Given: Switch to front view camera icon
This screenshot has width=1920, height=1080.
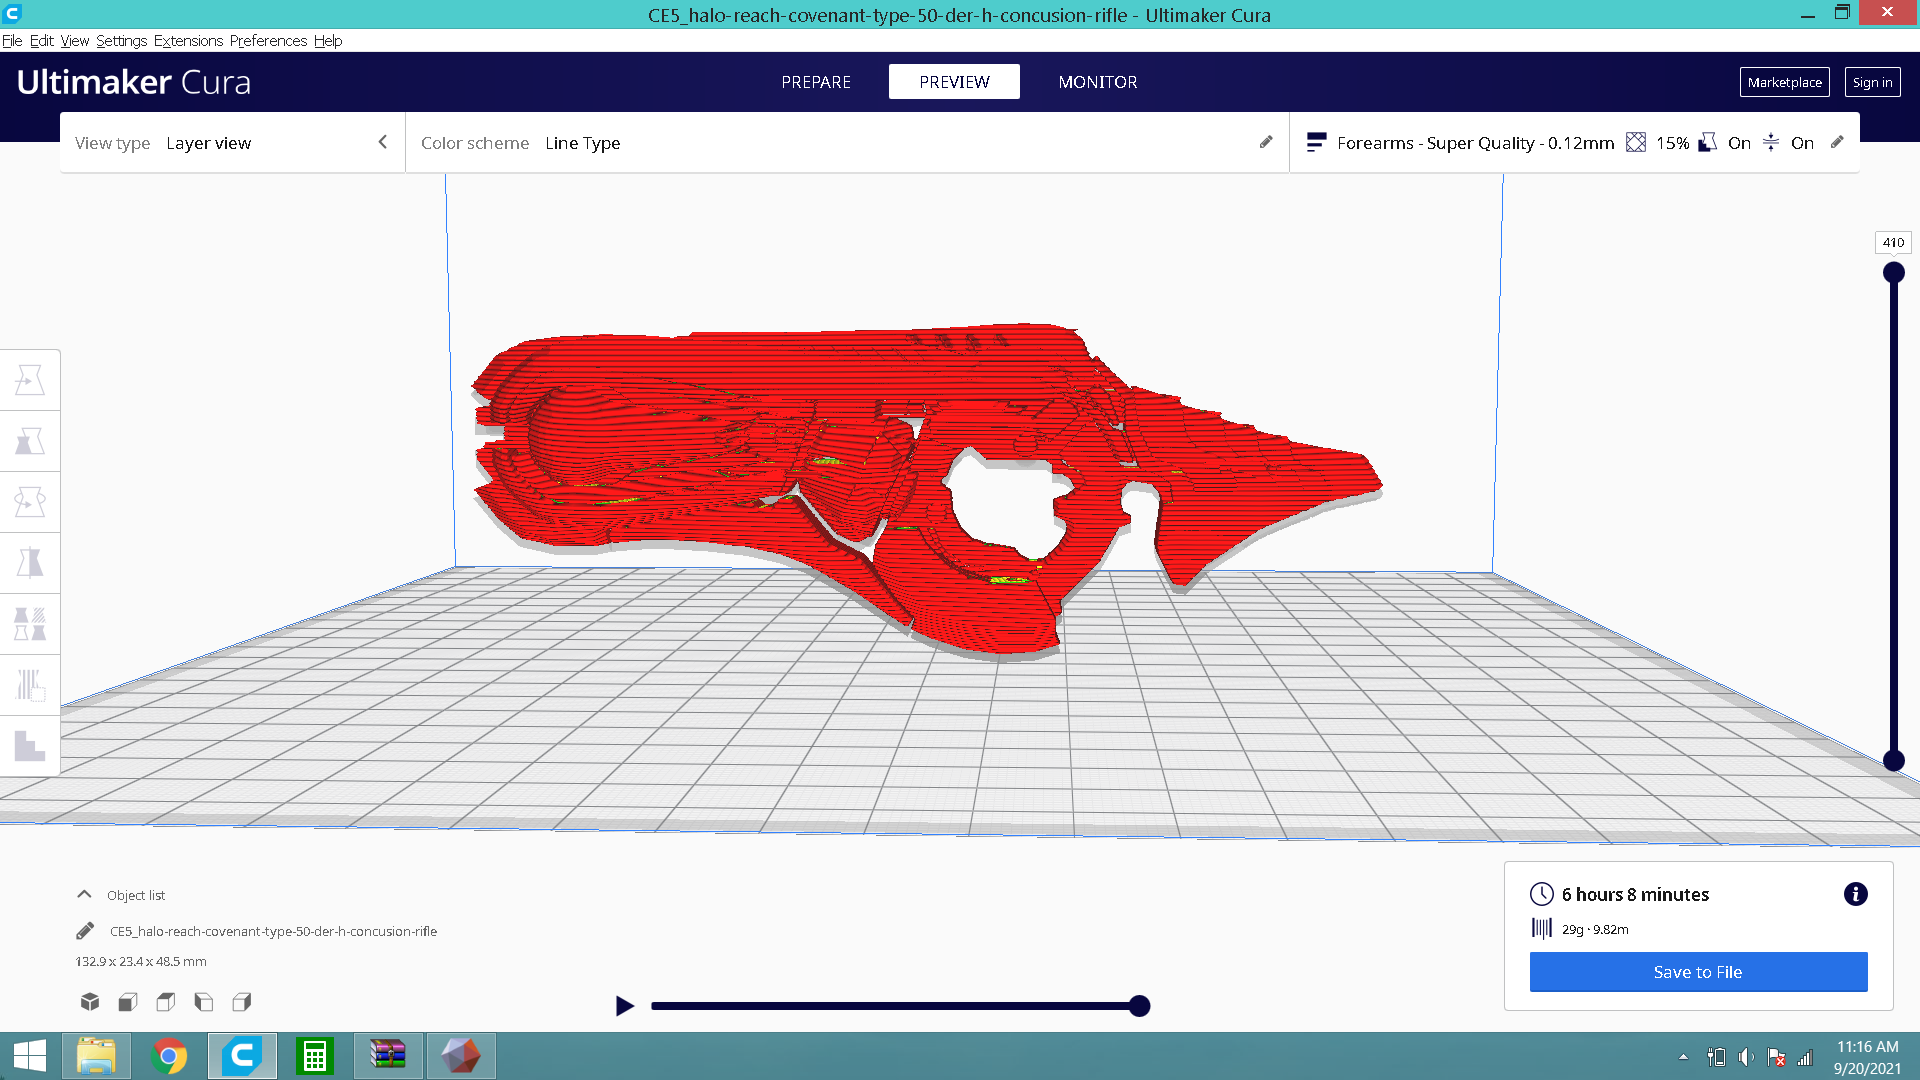Looking at the screenshot, I should click(x=128, y=1001).
